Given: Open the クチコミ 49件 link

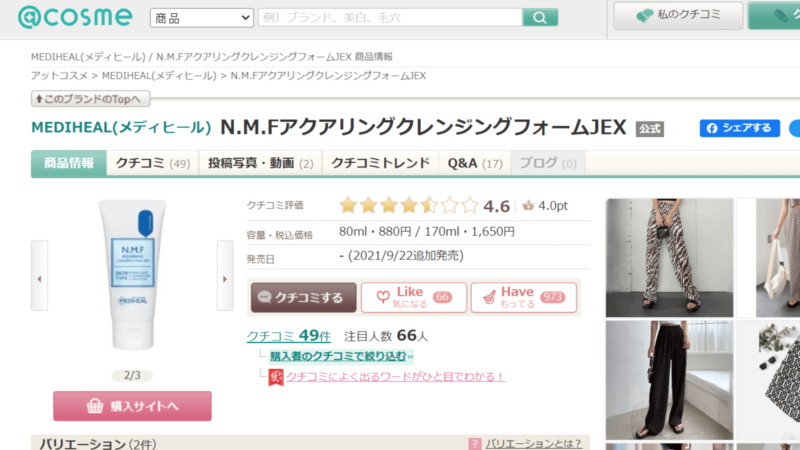Looking at the screenshot, I should (289, 336).
